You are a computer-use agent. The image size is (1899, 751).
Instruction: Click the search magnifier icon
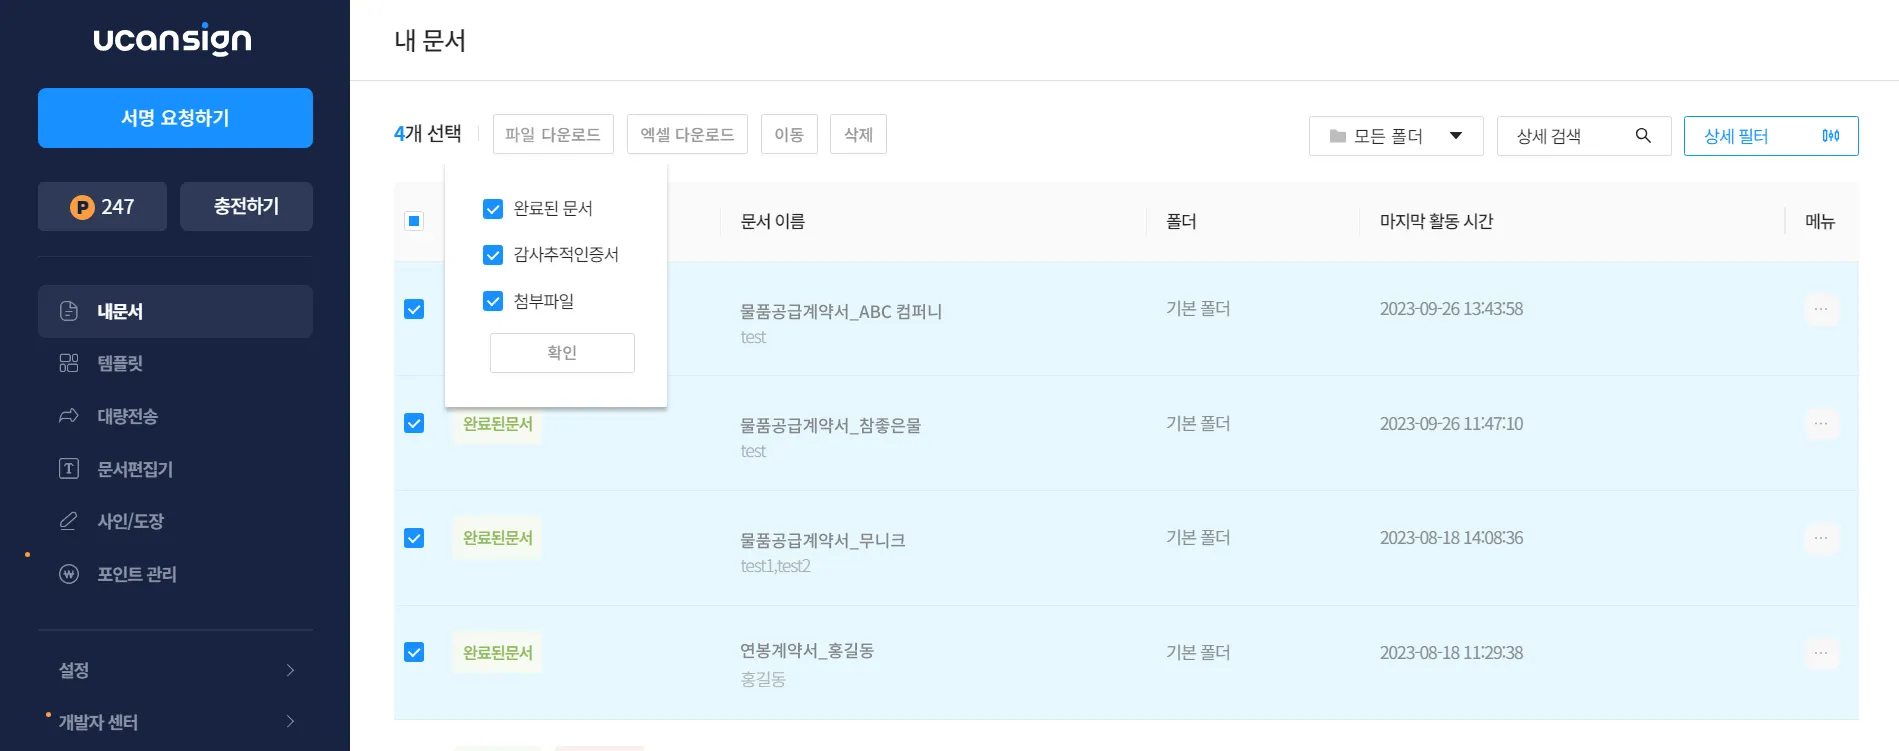[x=1643, y=136]
